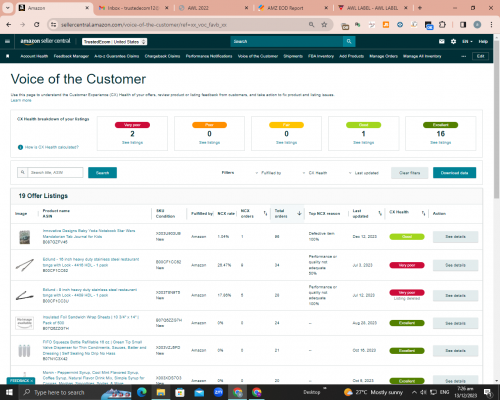Viewport: 500px width, 400px height.
Task: Open the Seller Central mail messages icon
Action: point(442,41)
